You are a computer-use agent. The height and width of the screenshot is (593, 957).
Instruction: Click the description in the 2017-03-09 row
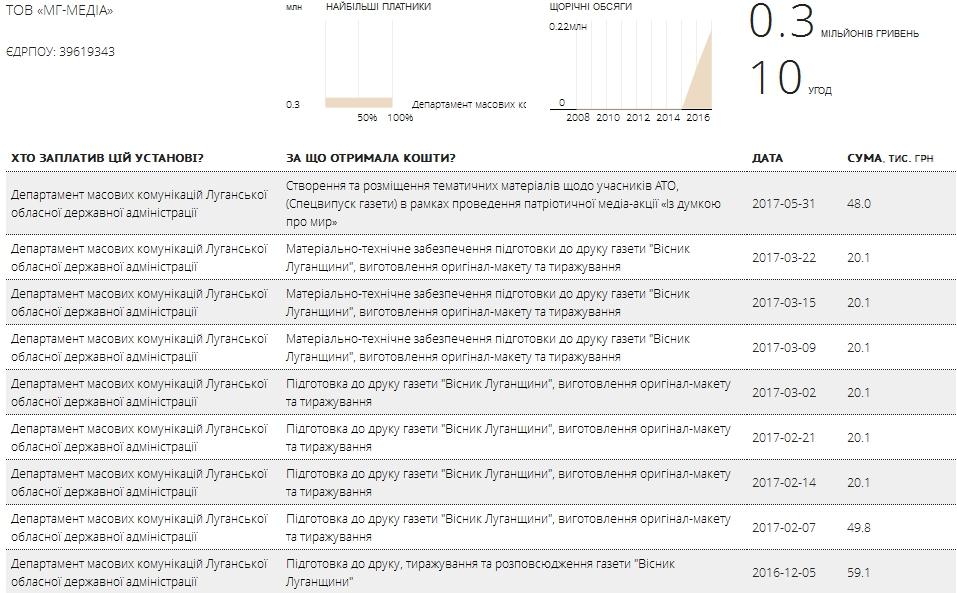tap(488, 347)
